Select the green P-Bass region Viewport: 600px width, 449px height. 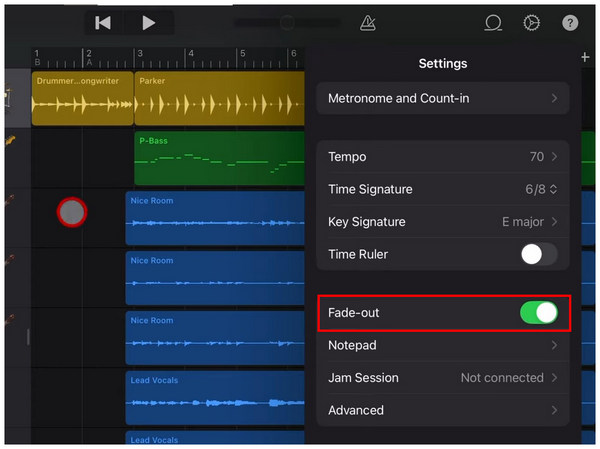(x=218, y=157)
